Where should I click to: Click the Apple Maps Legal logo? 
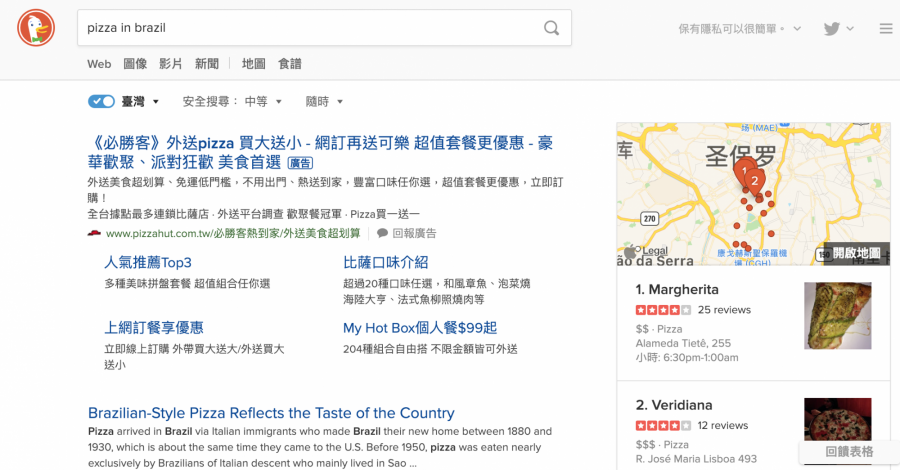click(x=647, y=251)
